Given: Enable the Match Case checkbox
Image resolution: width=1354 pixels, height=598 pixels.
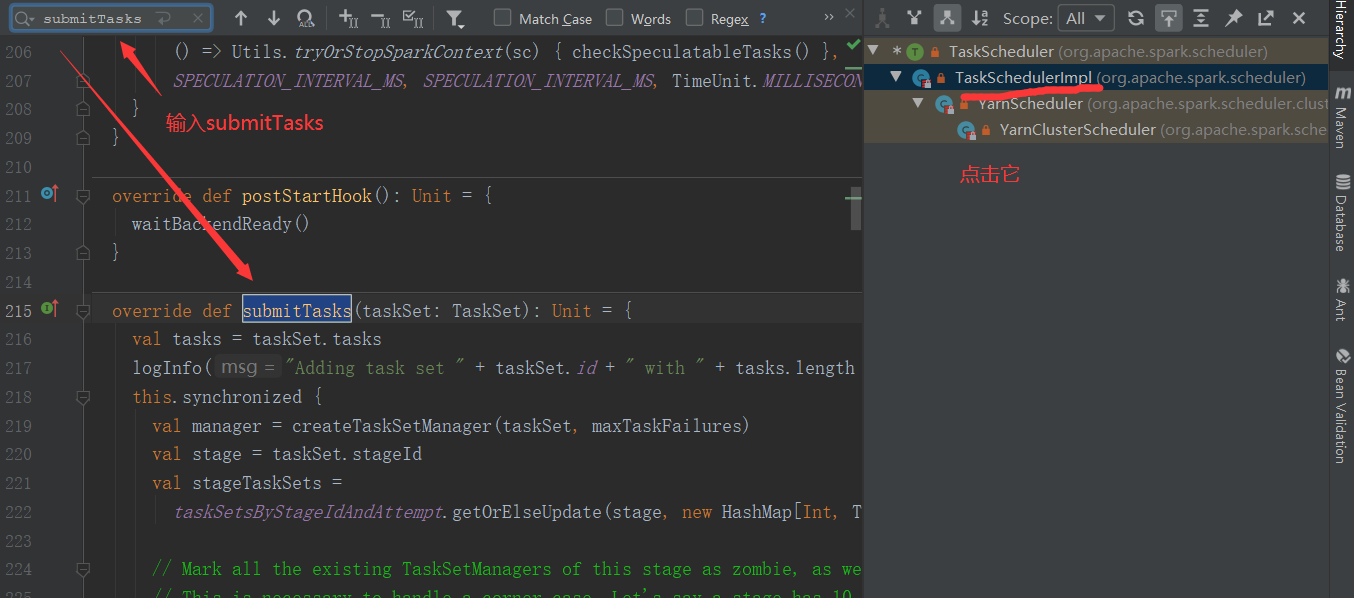Looking at the screenshot, I should coord(502,18).
